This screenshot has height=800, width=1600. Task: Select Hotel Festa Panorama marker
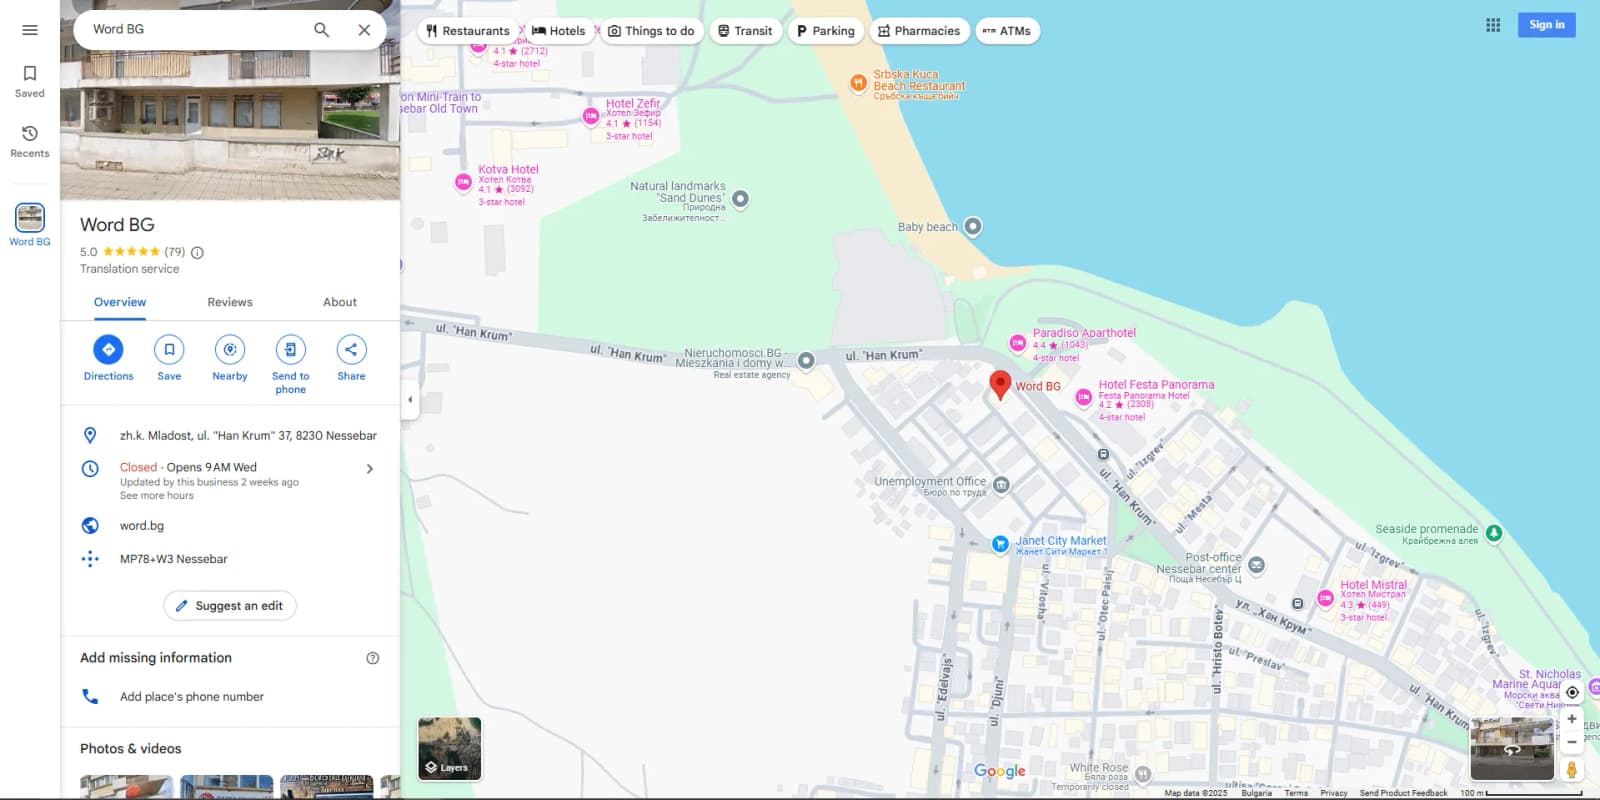(1083, 398)
